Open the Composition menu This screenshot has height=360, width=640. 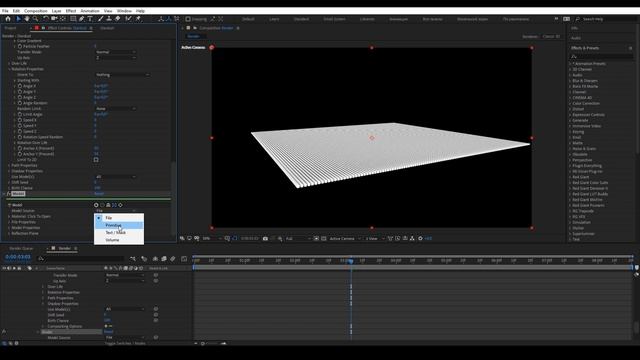click(36, 11)
